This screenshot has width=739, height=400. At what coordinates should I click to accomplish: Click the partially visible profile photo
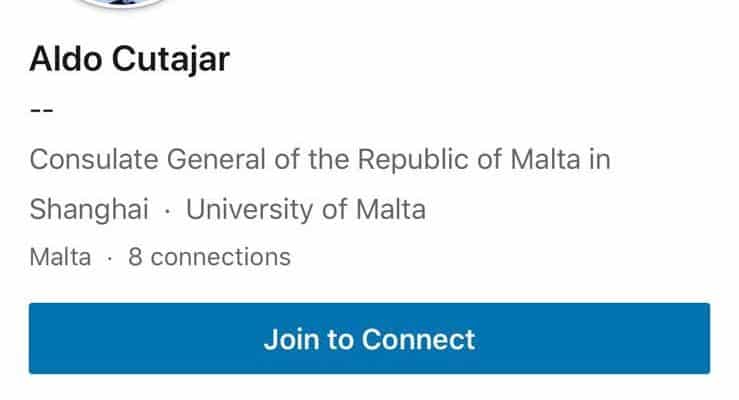pos(125,4)
